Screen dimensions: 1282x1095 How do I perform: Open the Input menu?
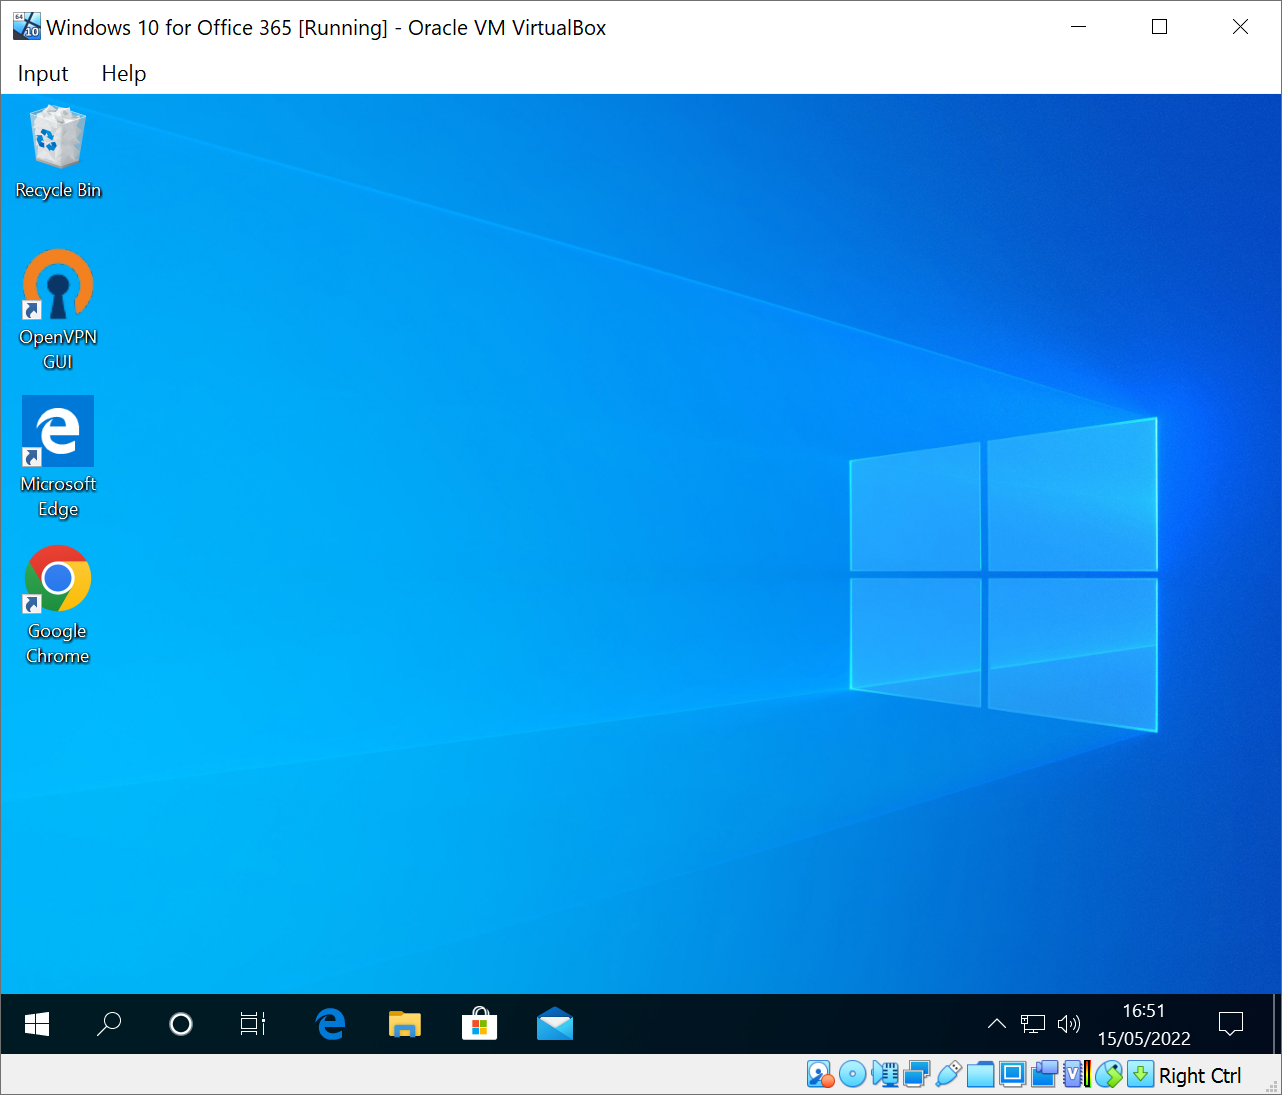[x=43, y=74]
